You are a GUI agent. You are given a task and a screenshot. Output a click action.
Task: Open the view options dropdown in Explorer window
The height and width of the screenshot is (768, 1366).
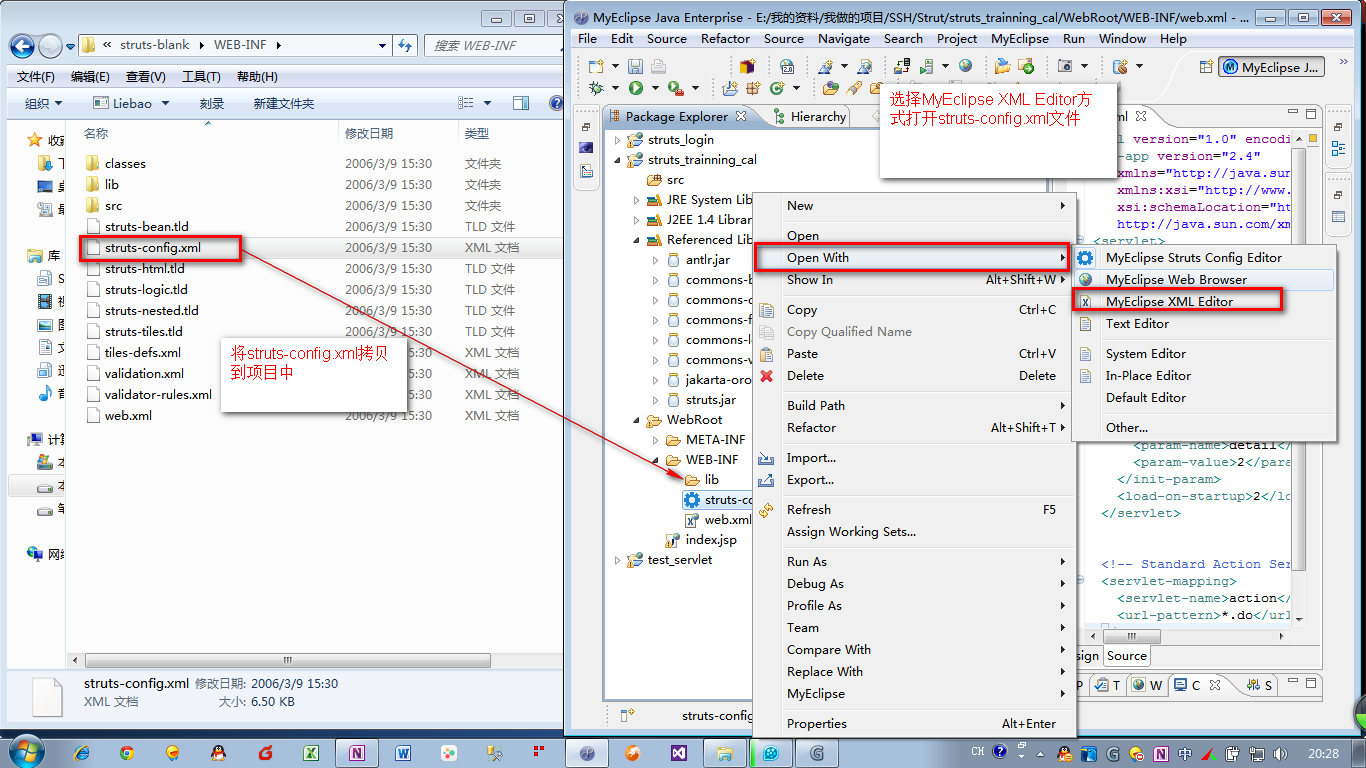[x=489, y=103]
